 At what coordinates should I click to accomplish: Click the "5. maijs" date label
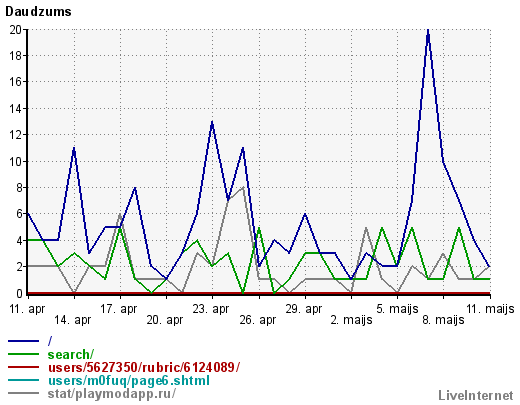pos(397,309)
